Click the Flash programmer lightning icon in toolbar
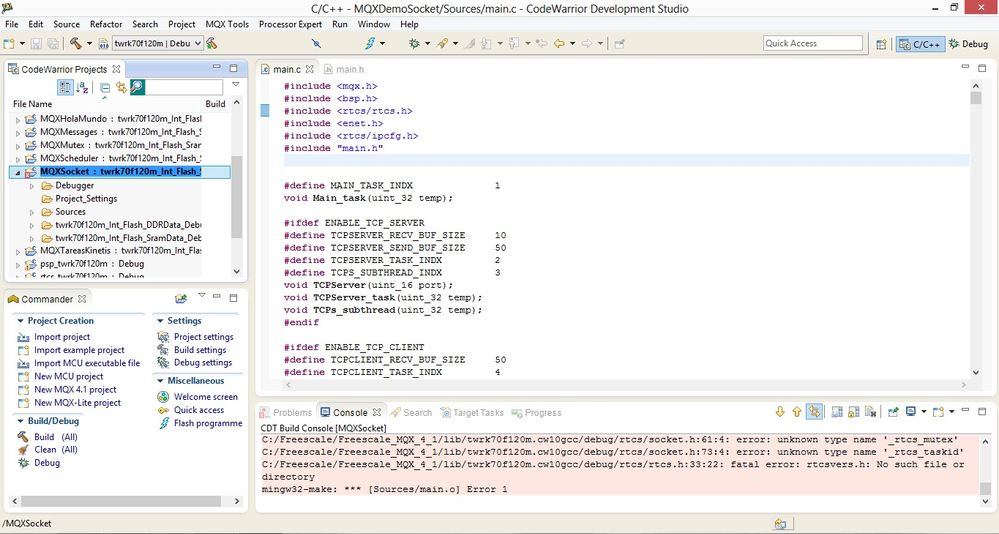This screenshot has height=534, width=999. 369,44
